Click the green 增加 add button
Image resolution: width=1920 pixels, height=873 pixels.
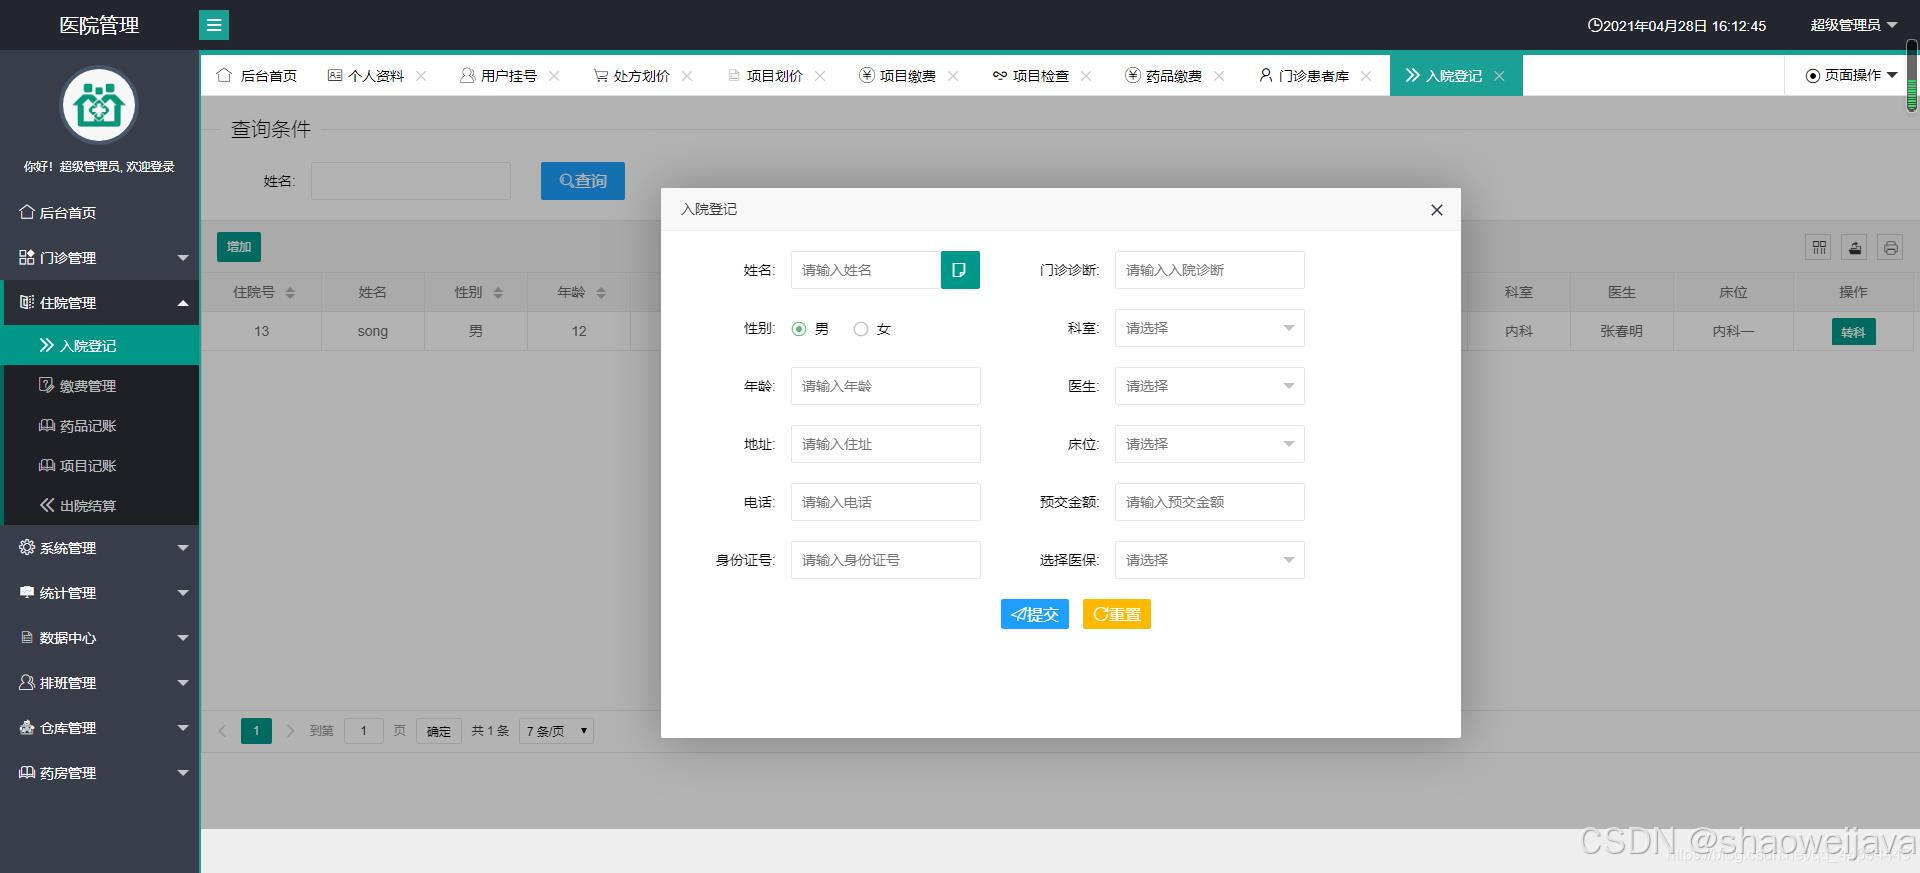pyautogui.click(x=239, y=247)
